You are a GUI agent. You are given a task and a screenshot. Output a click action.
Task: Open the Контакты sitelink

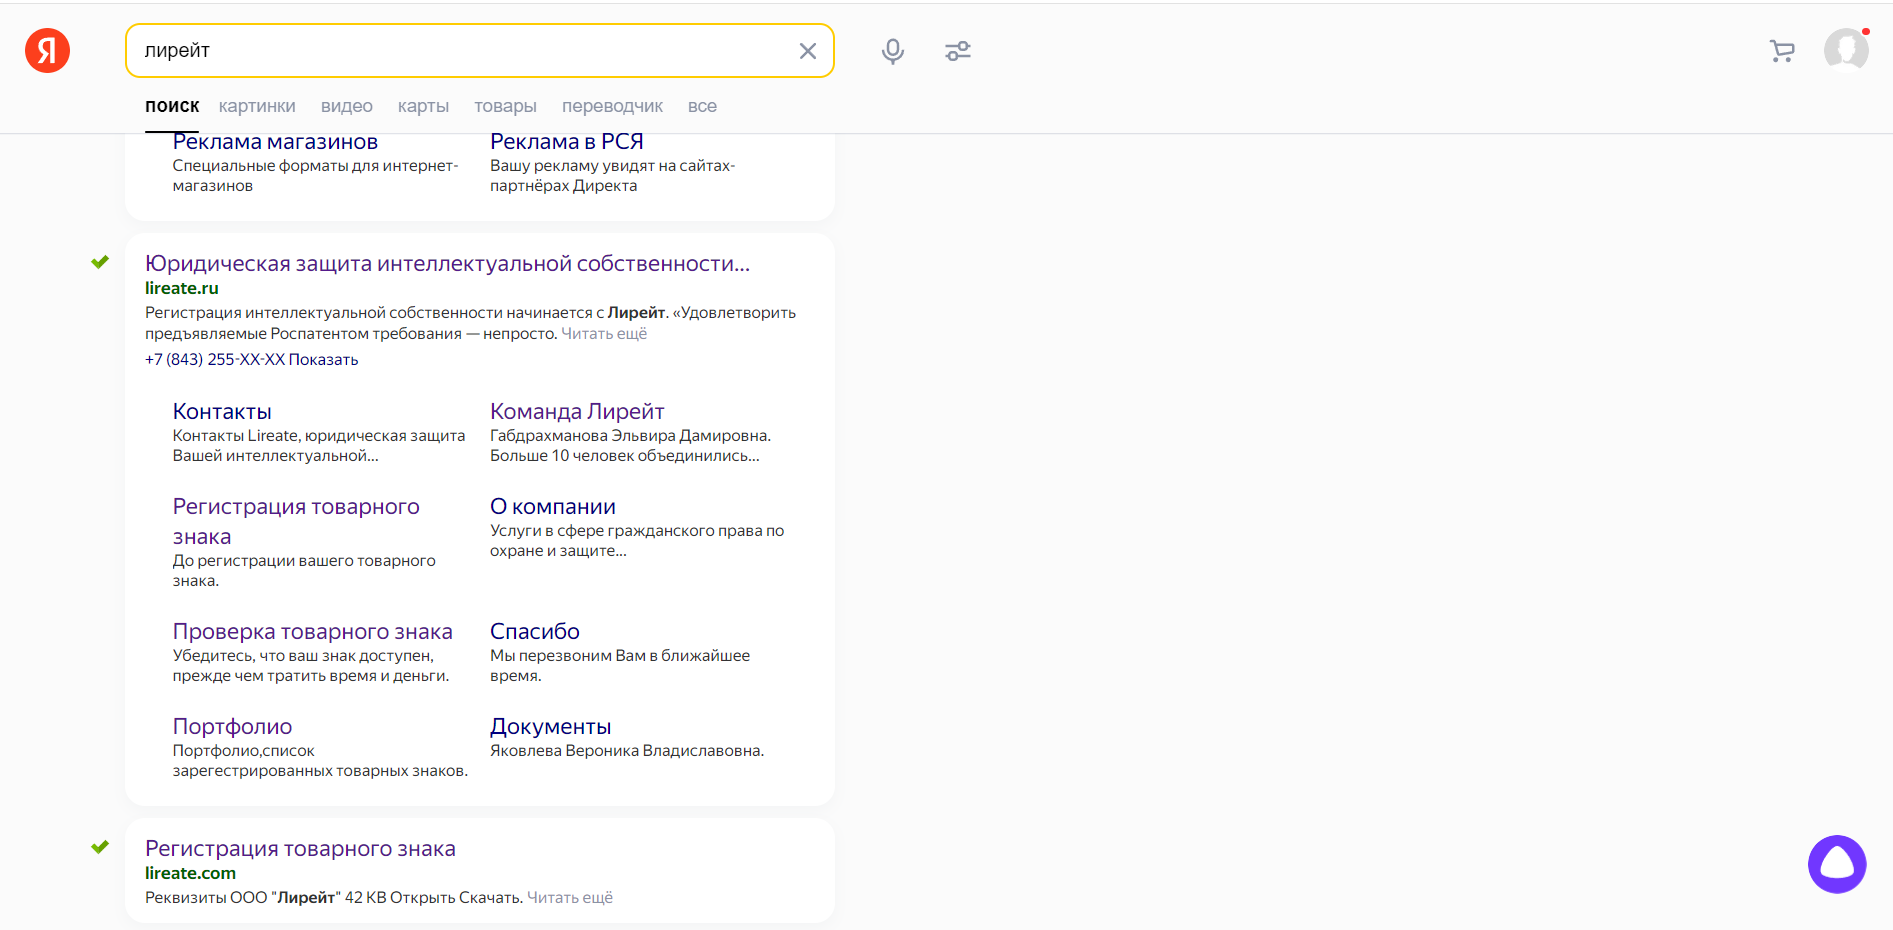(x=222, y=411)
